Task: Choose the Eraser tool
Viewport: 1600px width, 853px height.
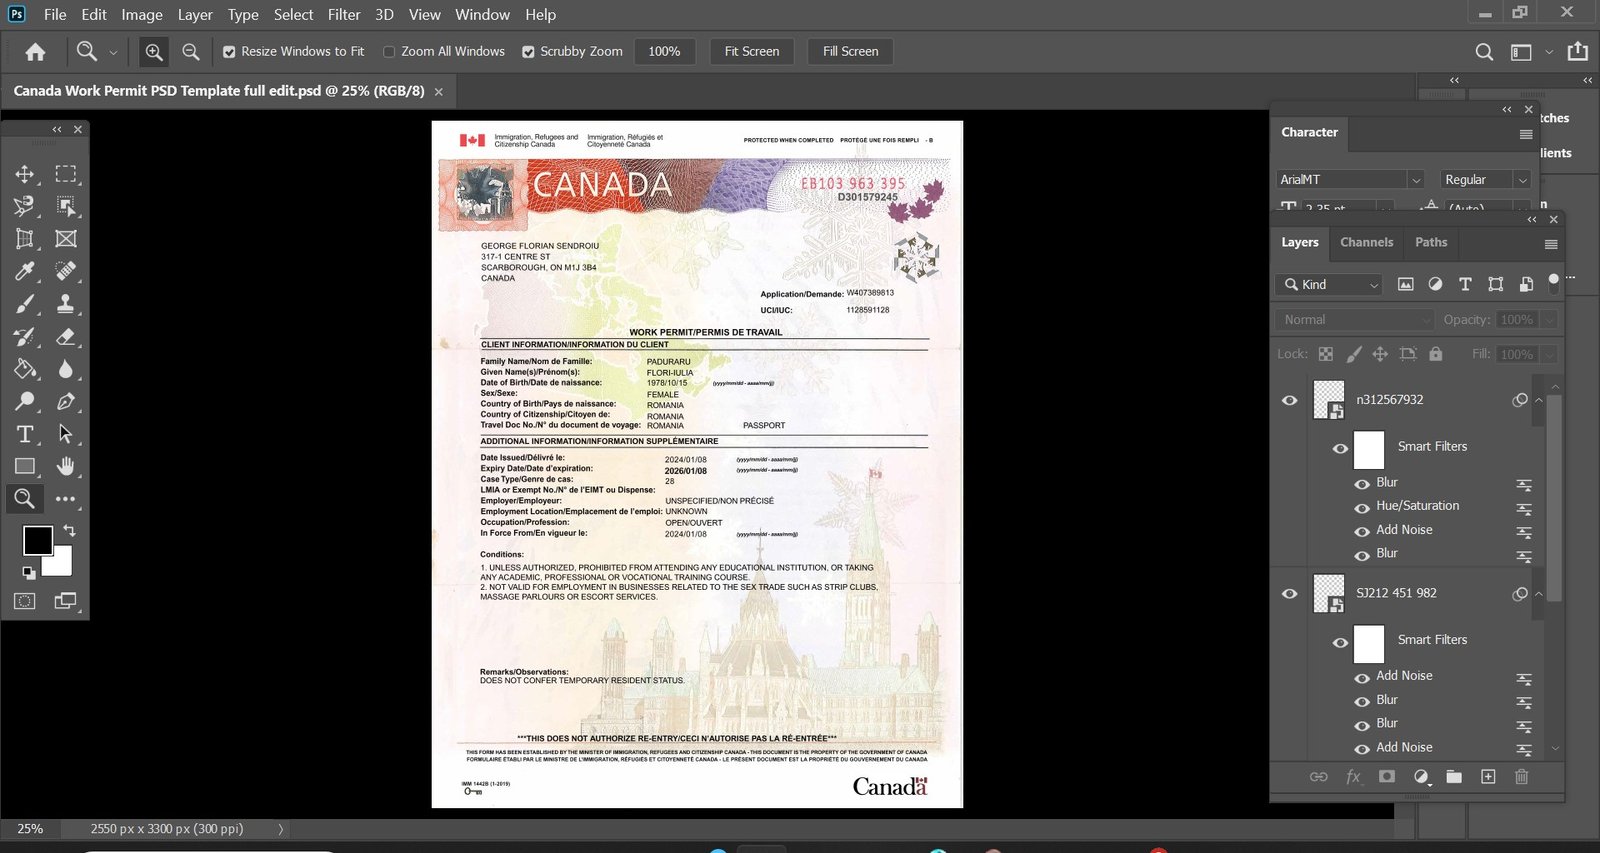Action: click(x=66, y=337)
